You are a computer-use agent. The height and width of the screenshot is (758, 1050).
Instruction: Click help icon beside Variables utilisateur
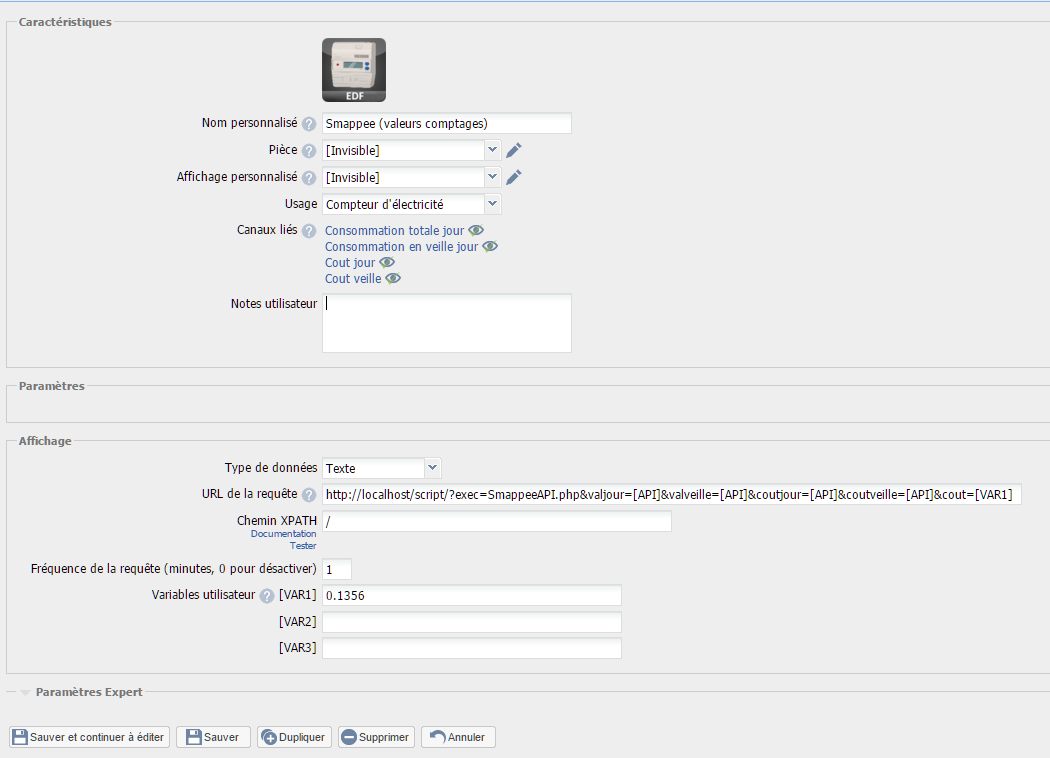point(267,596)
